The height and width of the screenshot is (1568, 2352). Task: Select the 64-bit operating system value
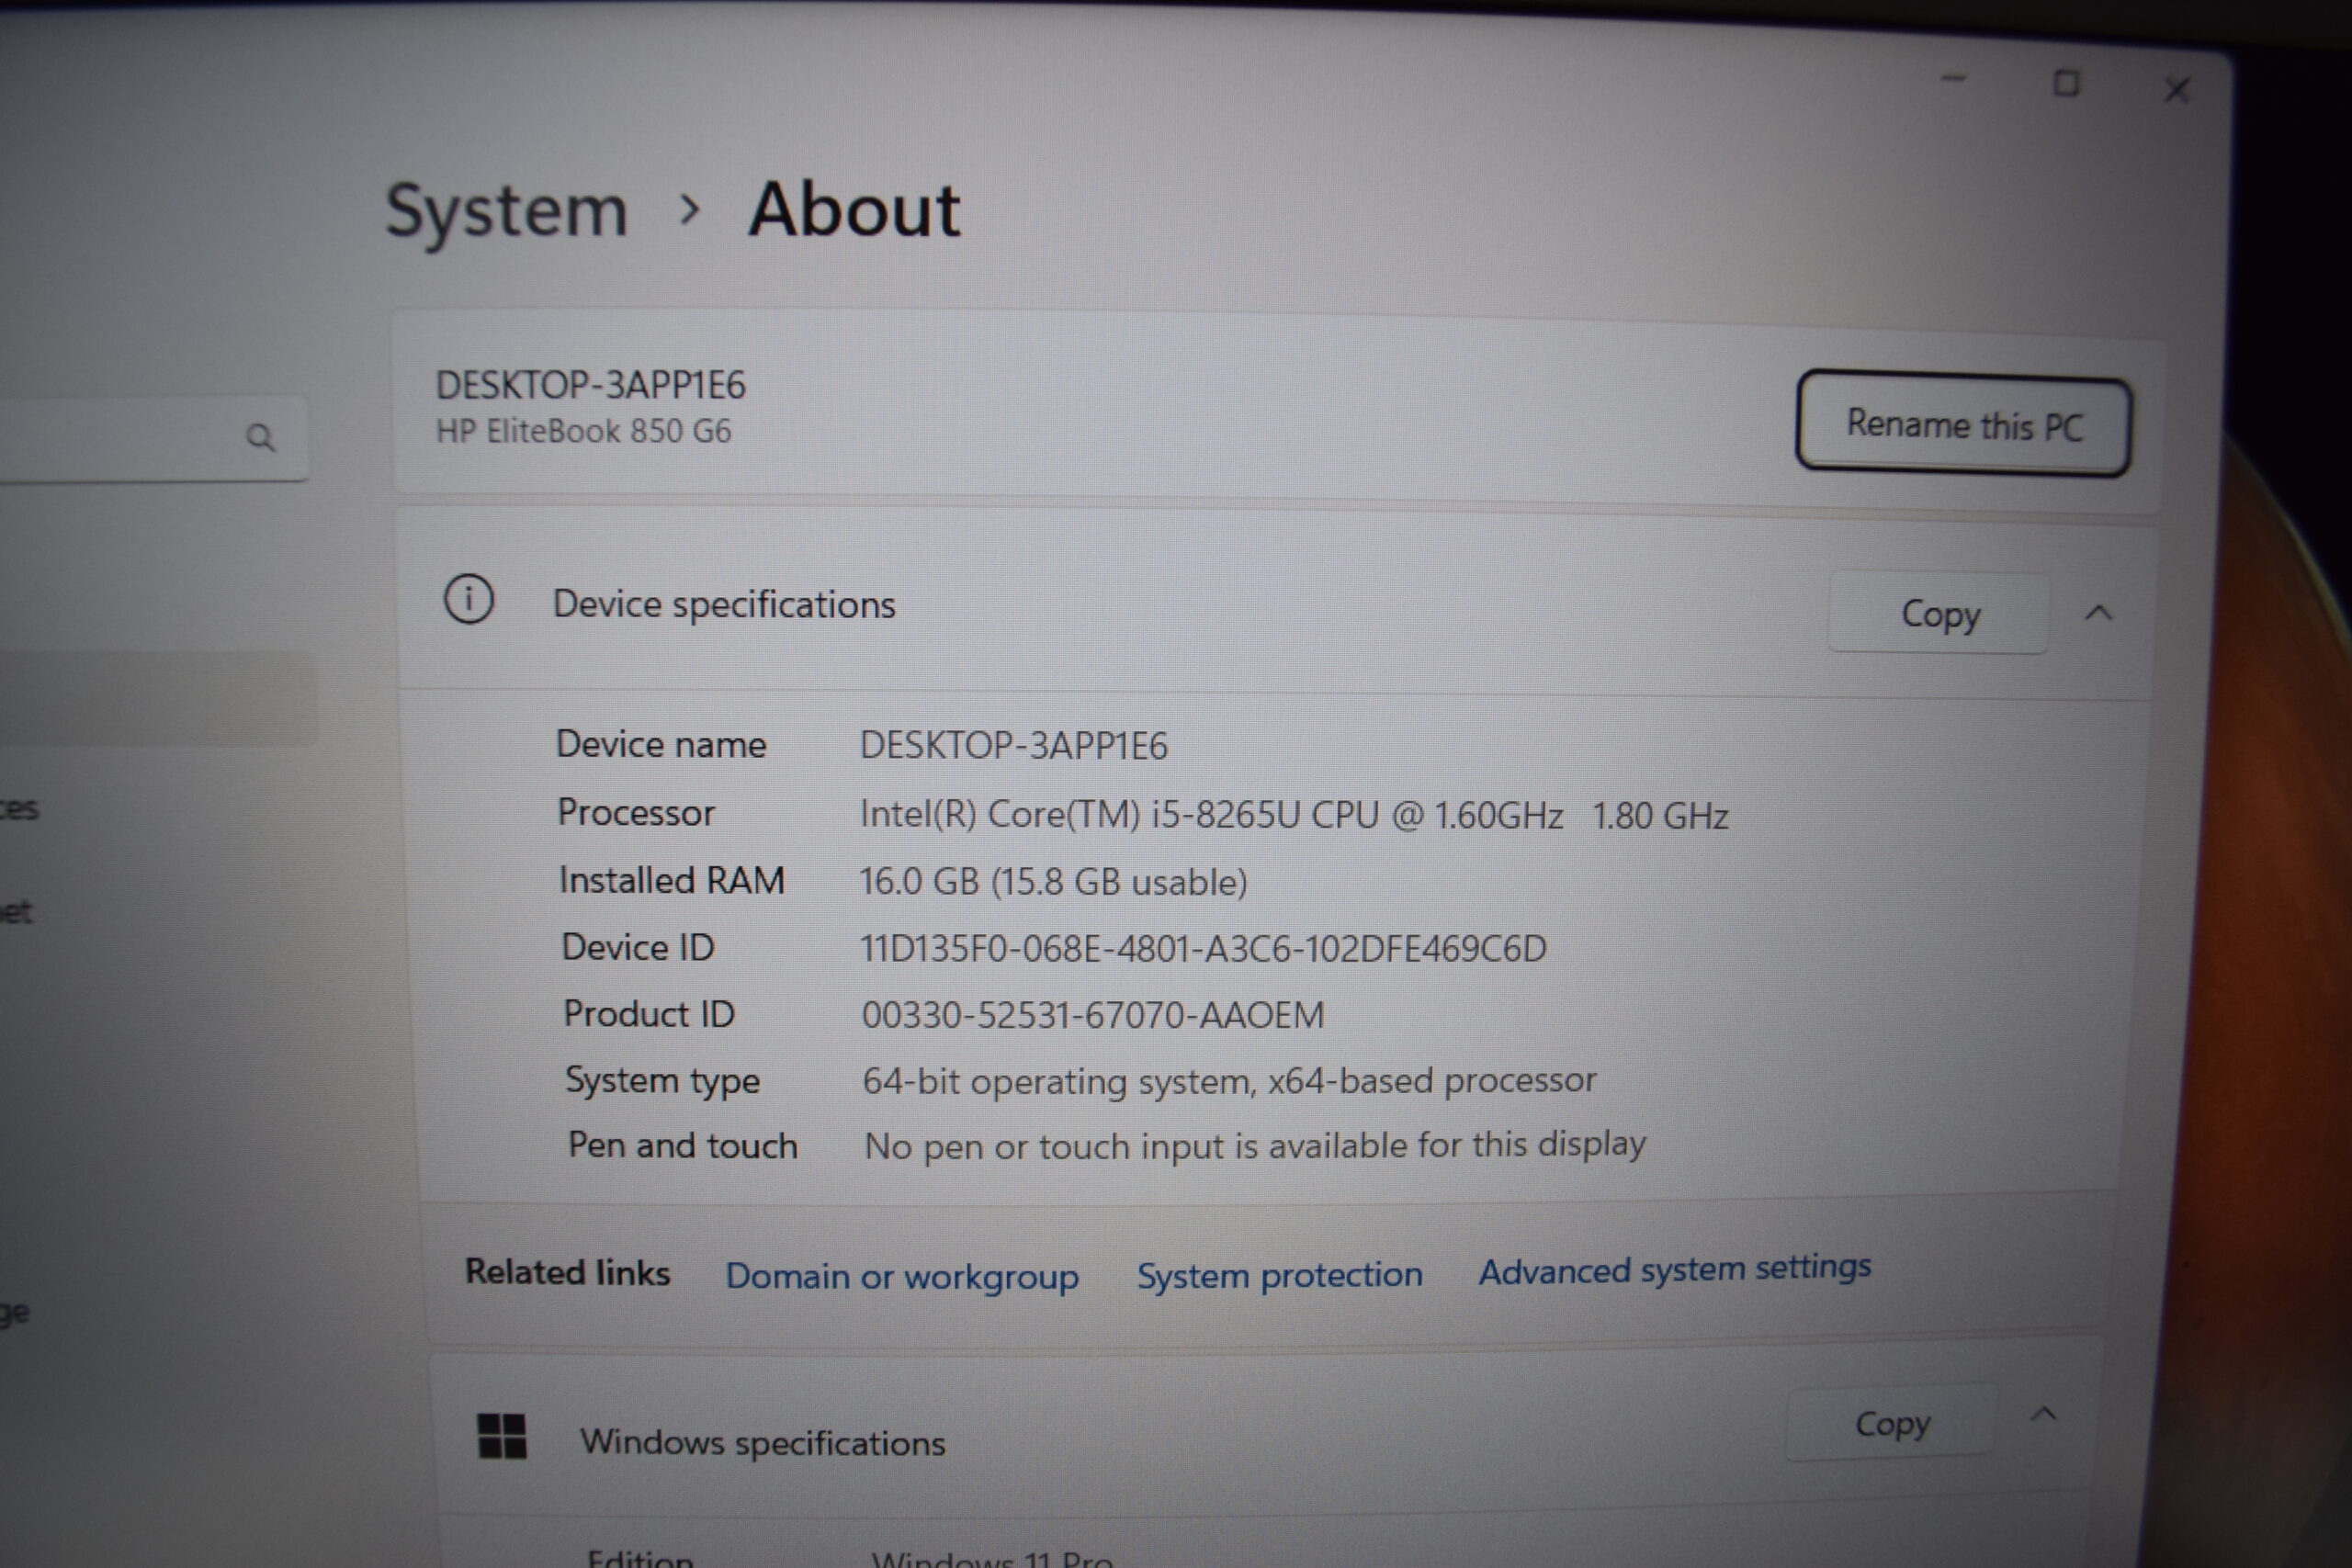click(1230, 1081)
